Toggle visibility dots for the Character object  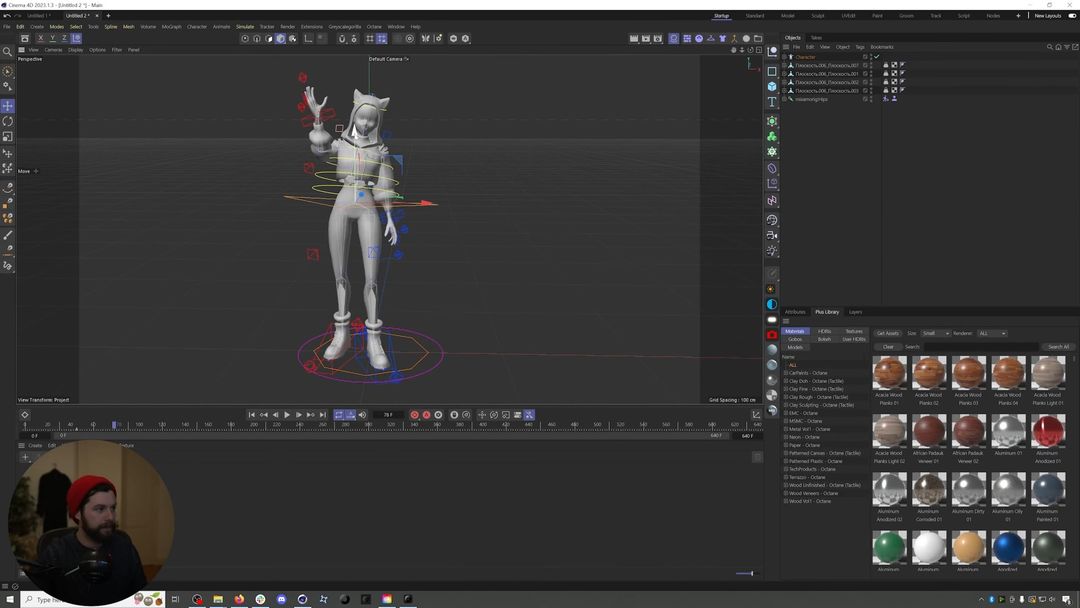[871, 57]
